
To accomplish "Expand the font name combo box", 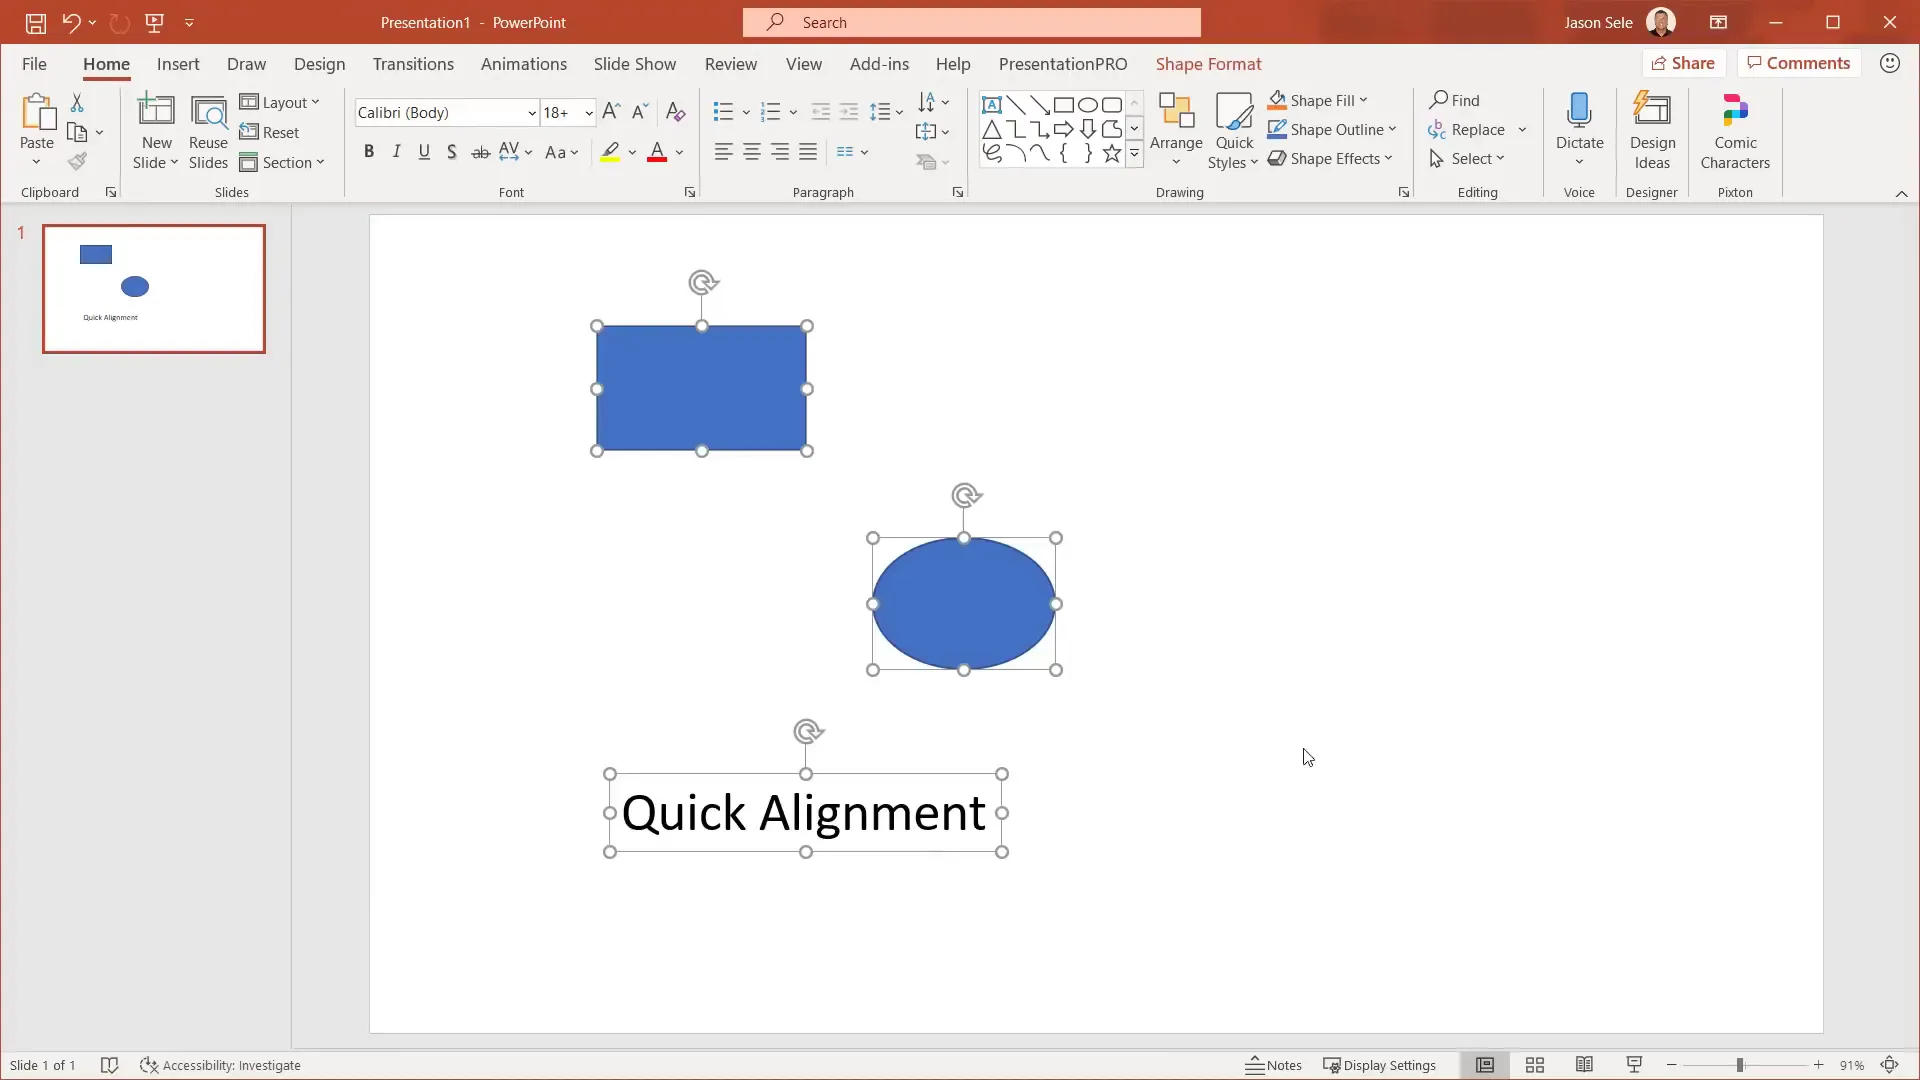I will (532, 112).
